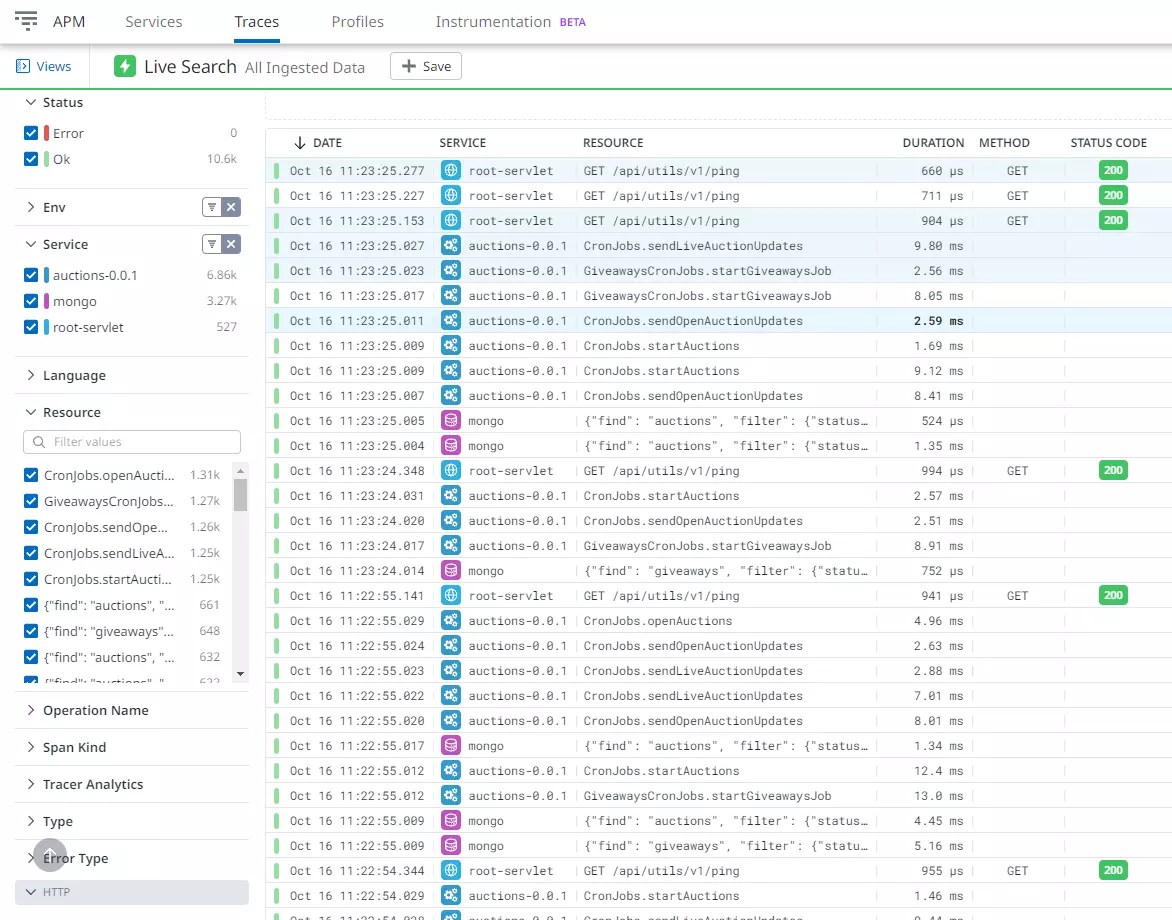Click the Save button
The width and height of the screenshot is (1172, 920).
point(426,65)
